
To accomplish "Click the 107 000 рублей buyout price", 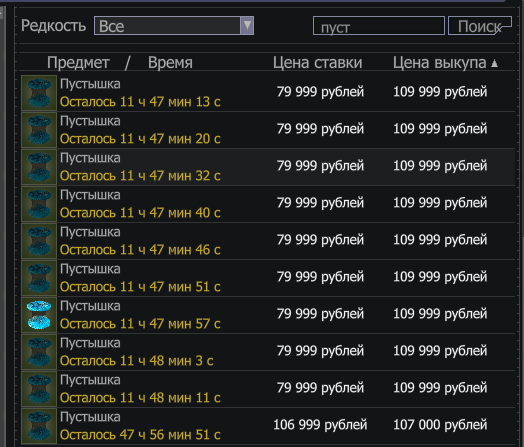I will pos(440,425).
